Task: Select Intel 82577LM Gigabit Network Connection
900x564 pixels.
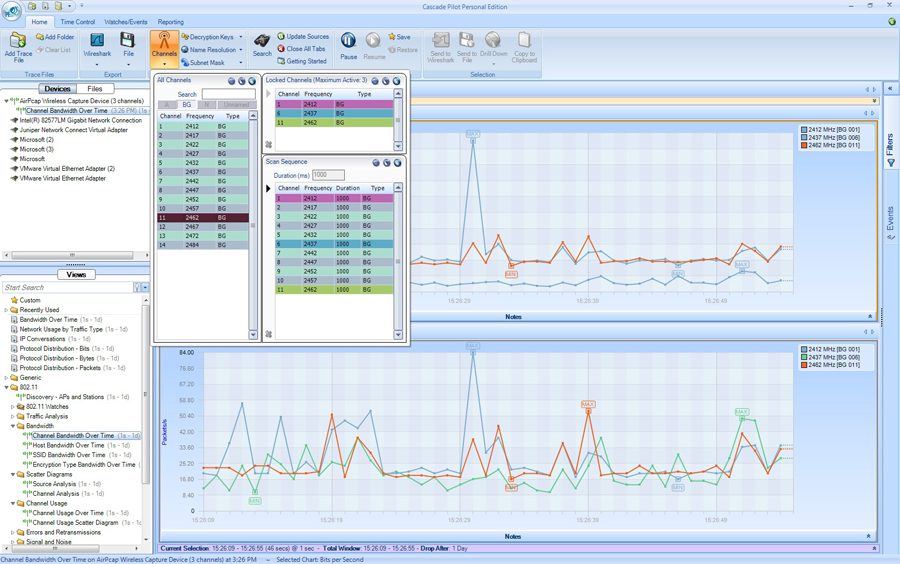Action: [x=80, y=120]
